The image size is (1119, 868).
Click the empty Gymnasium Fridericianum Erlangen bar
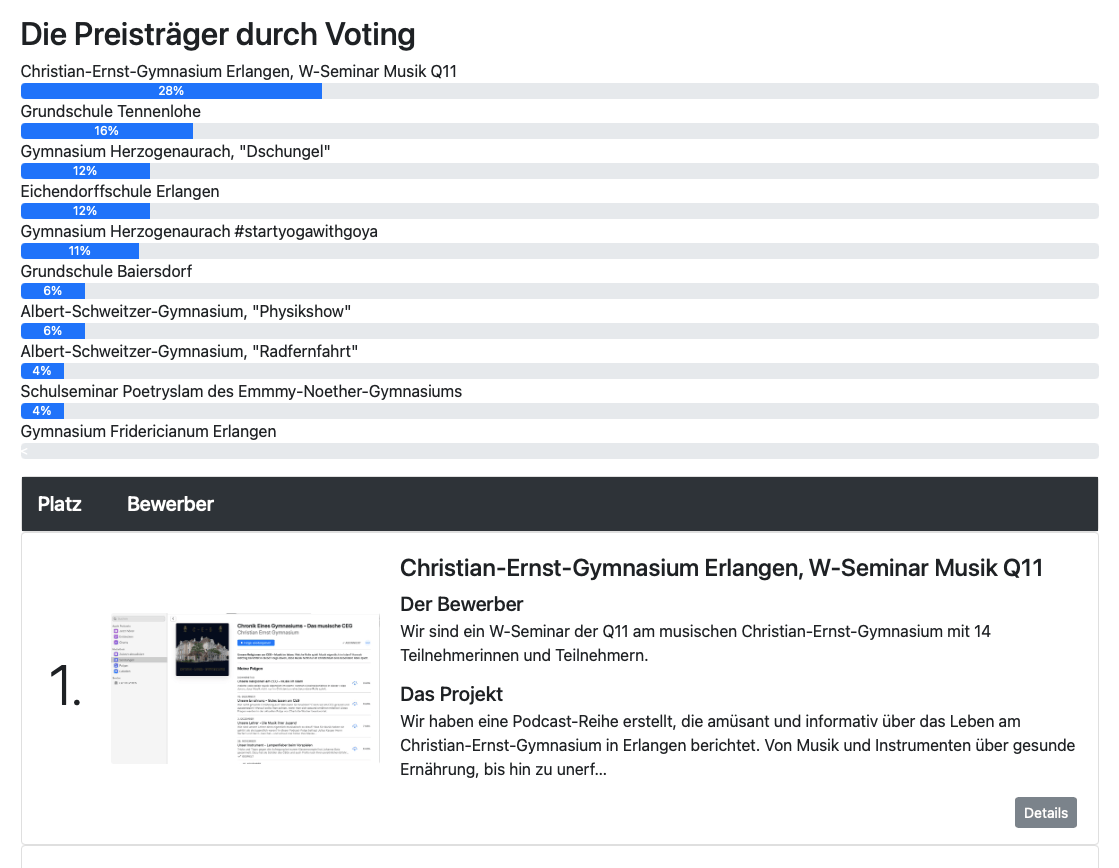[x=560, y=450]
